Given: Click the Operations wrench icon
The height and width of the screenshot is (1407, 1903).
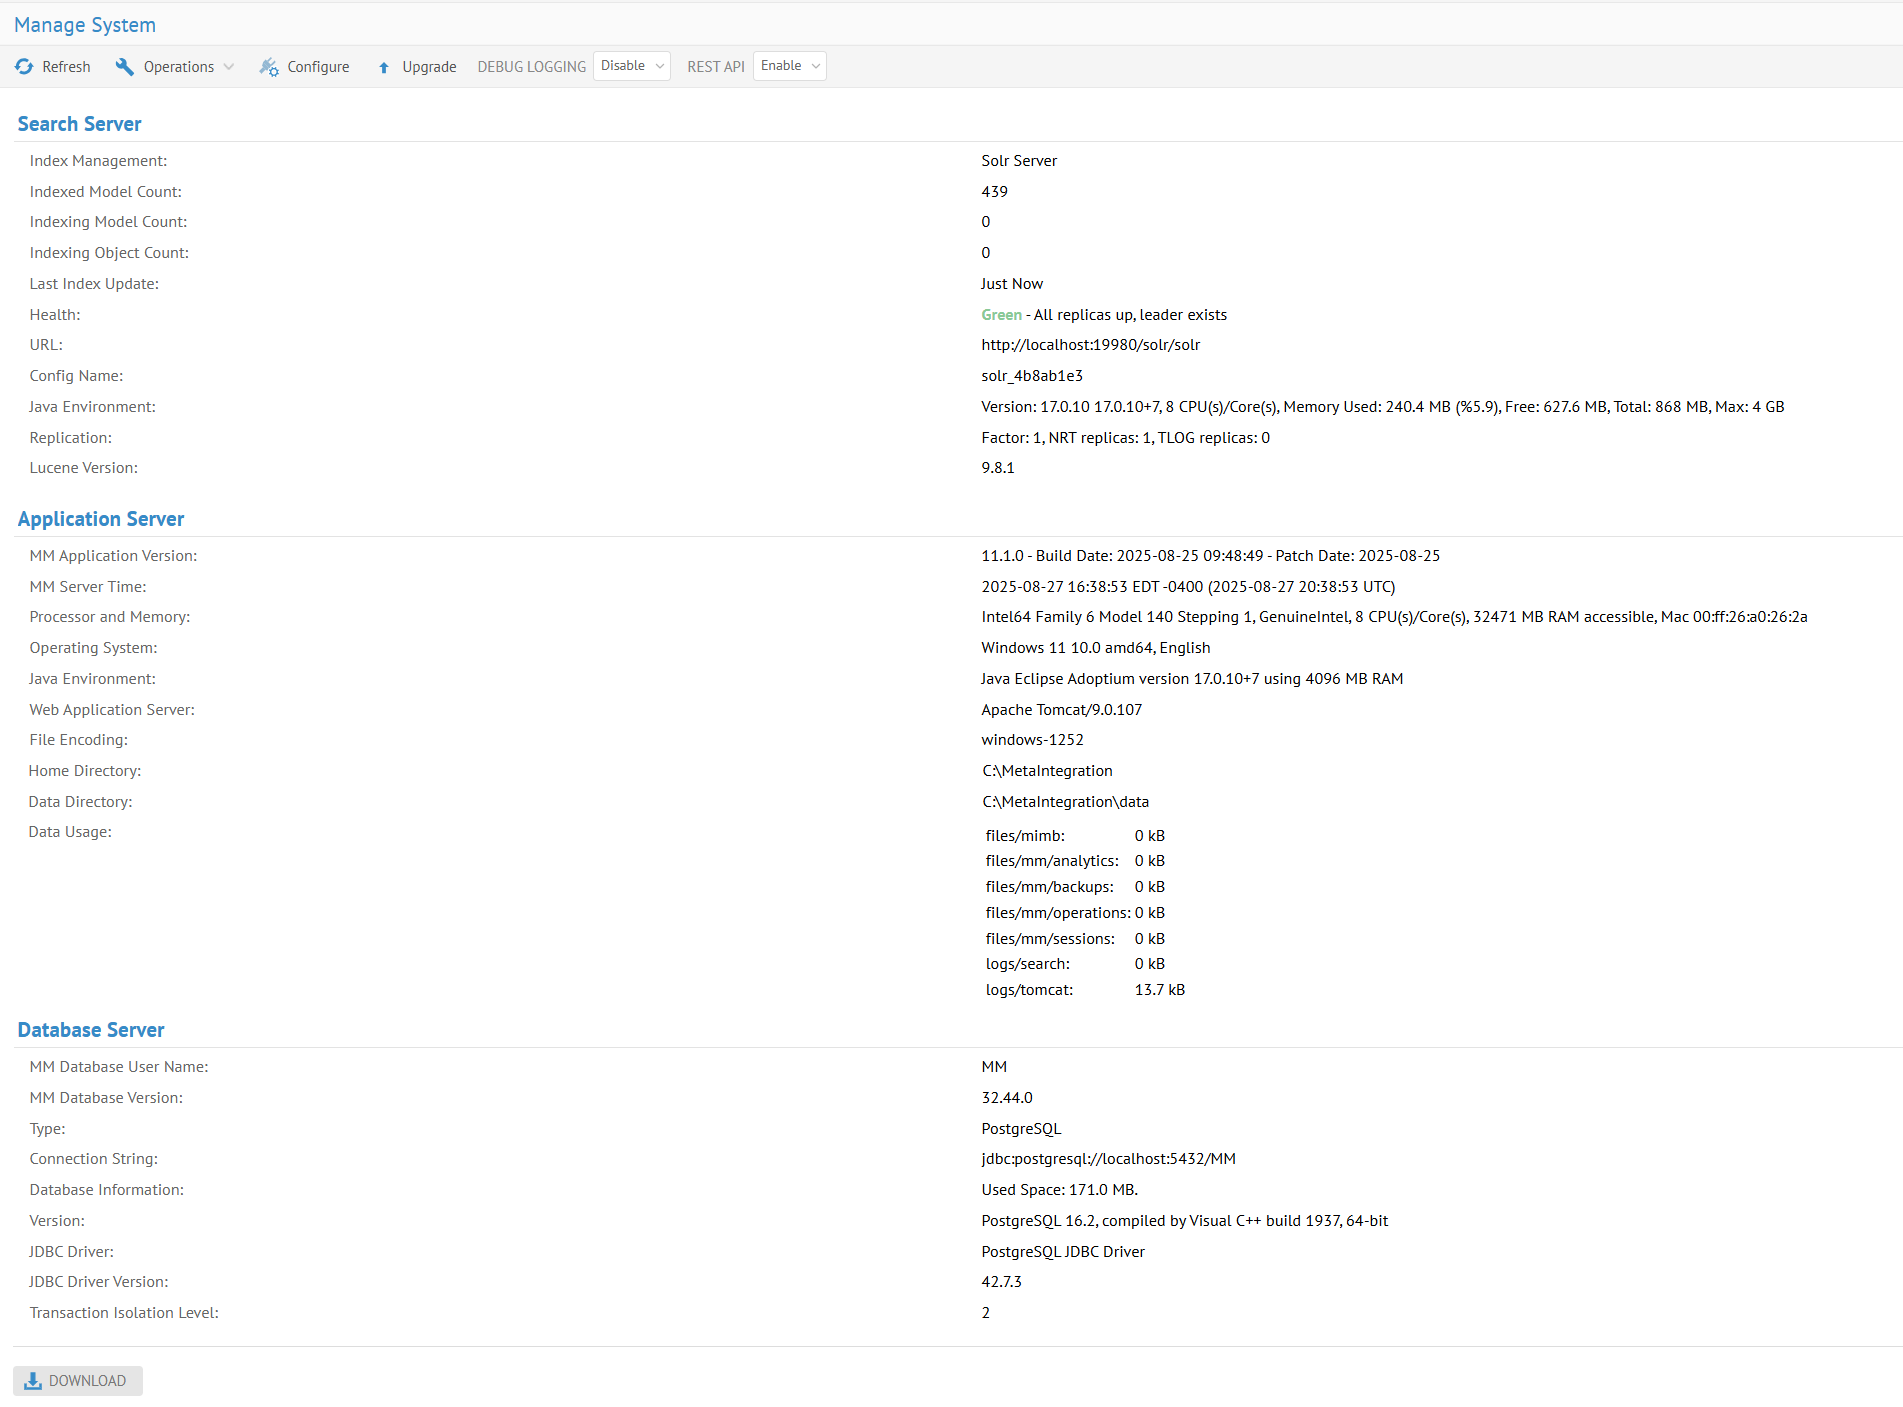Looking at the screenshot, I should tap(125, 67).
